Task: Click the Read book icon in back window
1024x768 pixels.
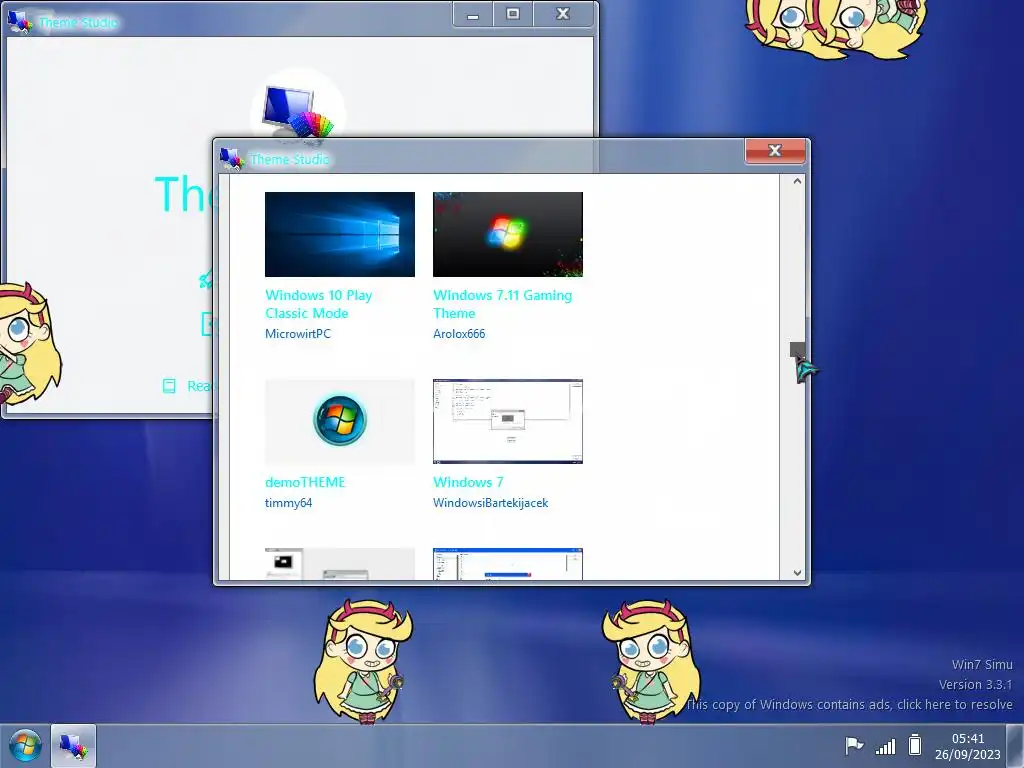Action: click(169, 386)
